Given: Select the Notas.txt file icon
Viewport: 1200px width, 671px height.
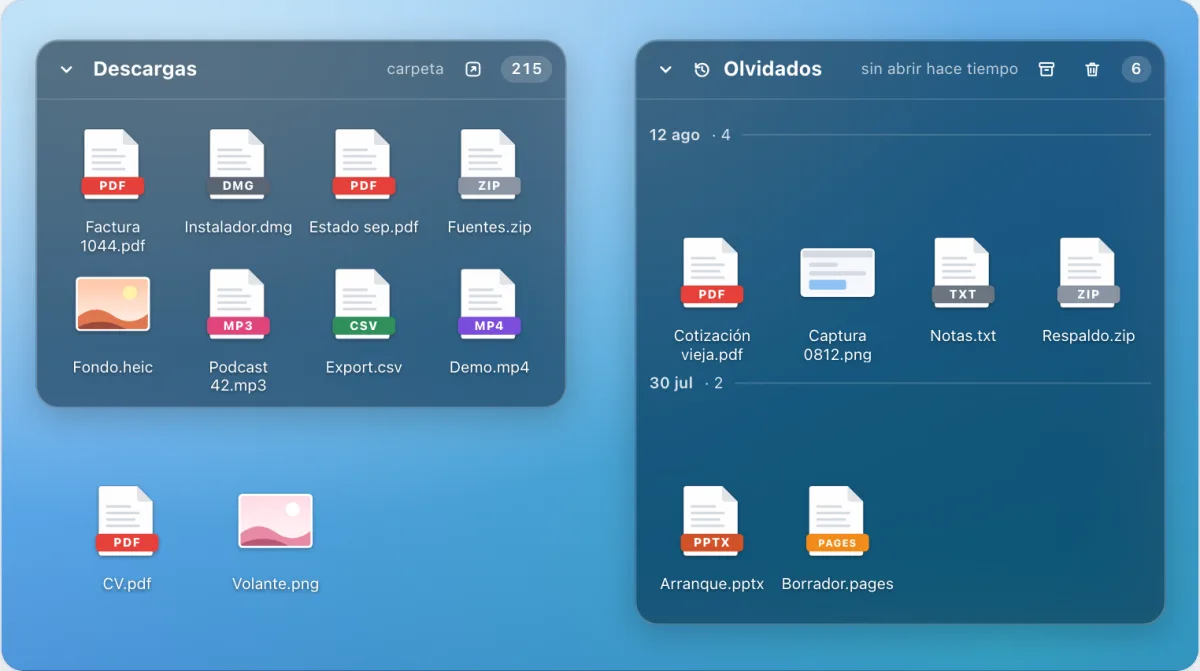Looking at the screenshot, I should point(963,274).
